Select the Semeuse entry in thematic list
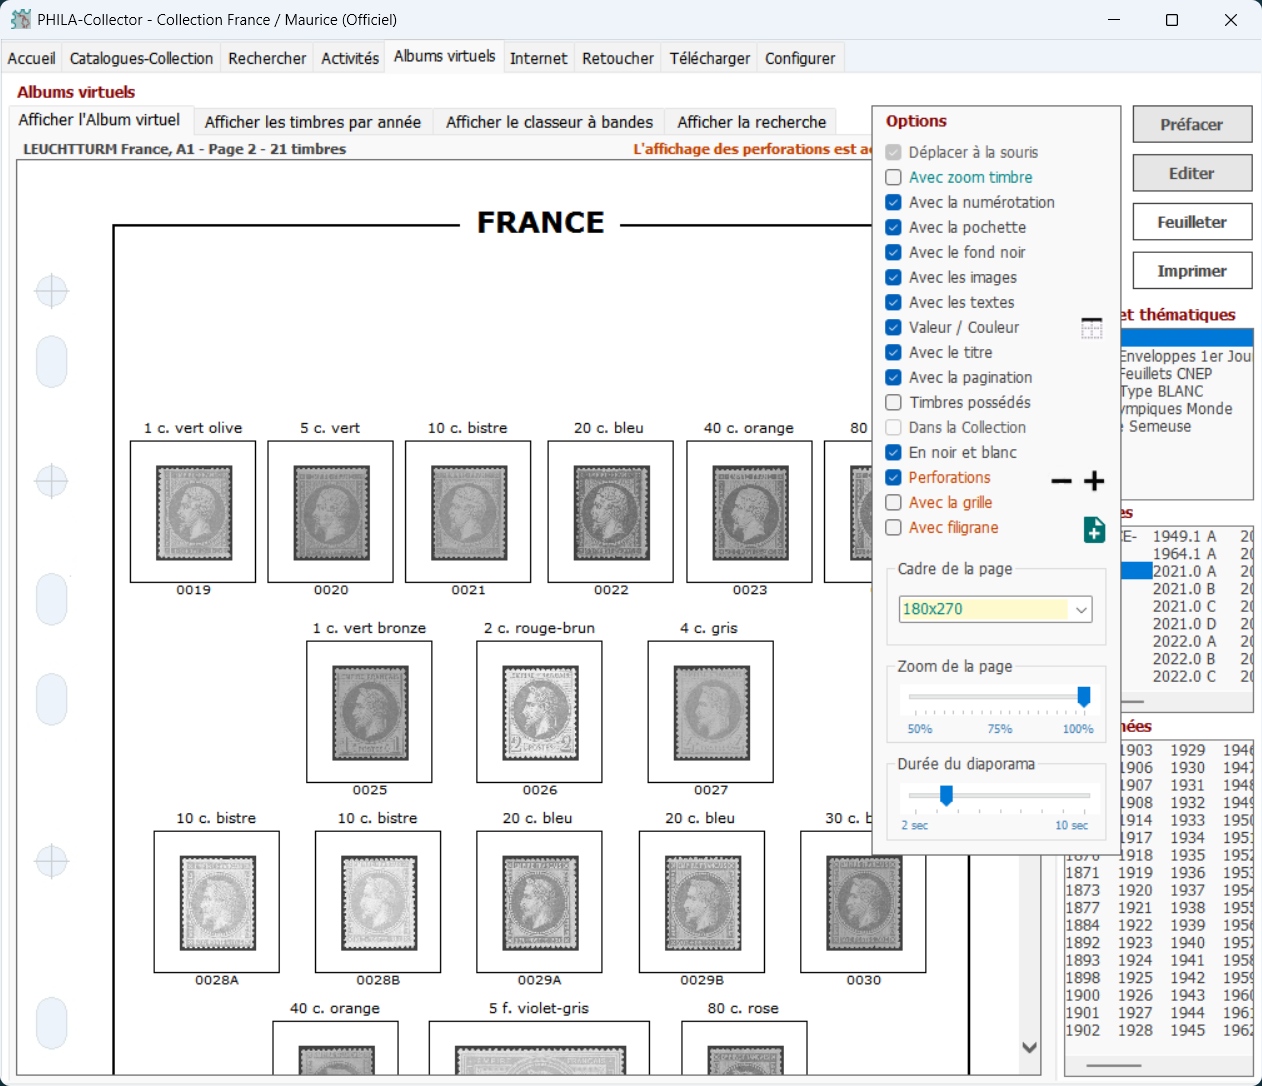This screenshot has height=1086, width=1262. click(x=1158, y=426)
